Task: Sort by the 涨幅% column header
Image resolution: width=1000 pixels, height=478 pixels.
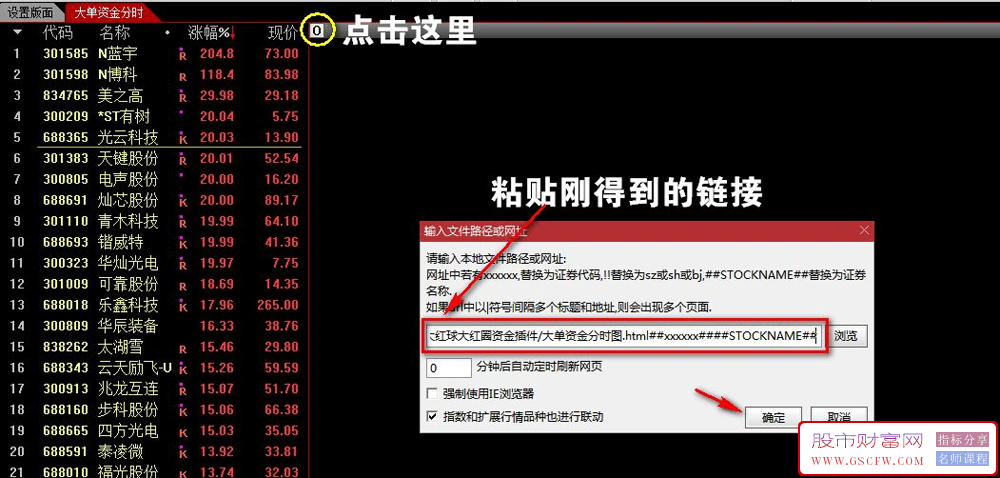Action: [211, 32]
